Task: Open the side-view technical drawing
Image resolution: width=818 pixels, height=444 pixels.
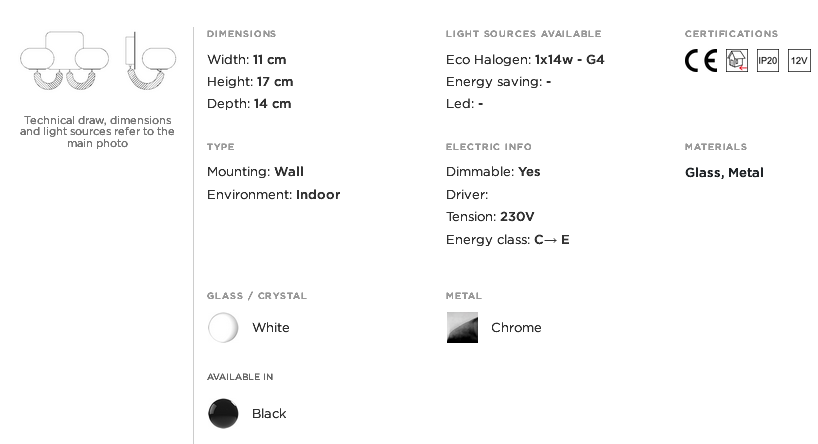Action: [x=151, y=61]
